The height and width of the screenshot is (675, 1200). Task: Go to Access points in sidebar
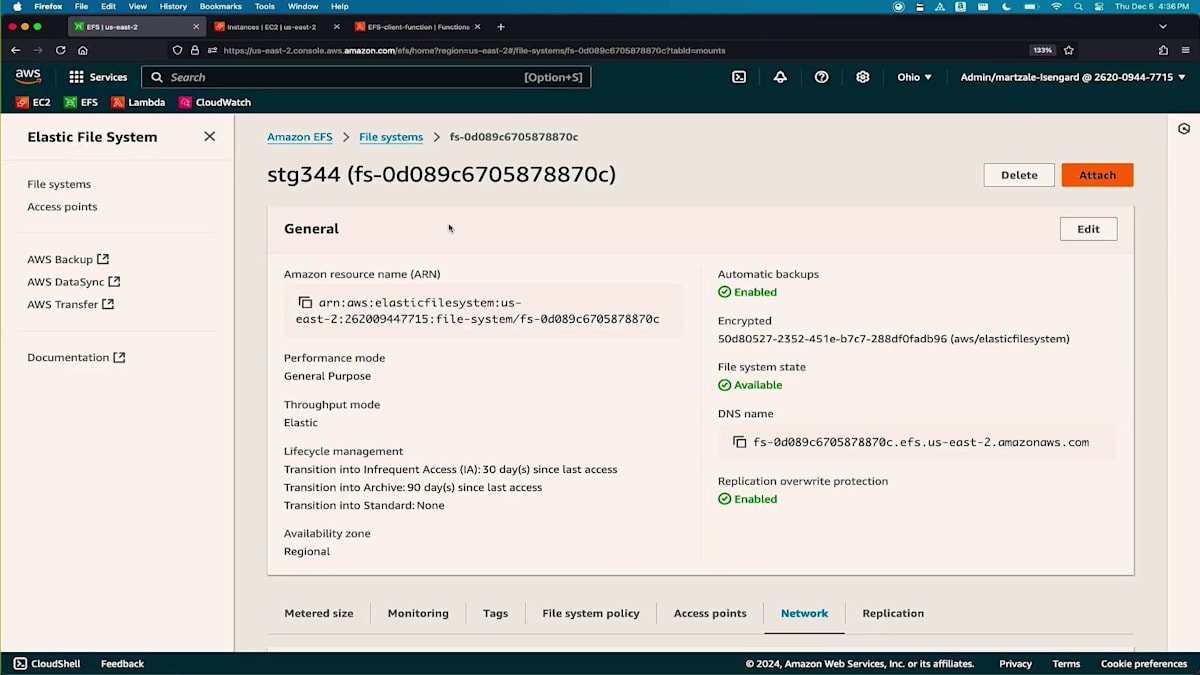pyautogui.click(x=62, y=207)
